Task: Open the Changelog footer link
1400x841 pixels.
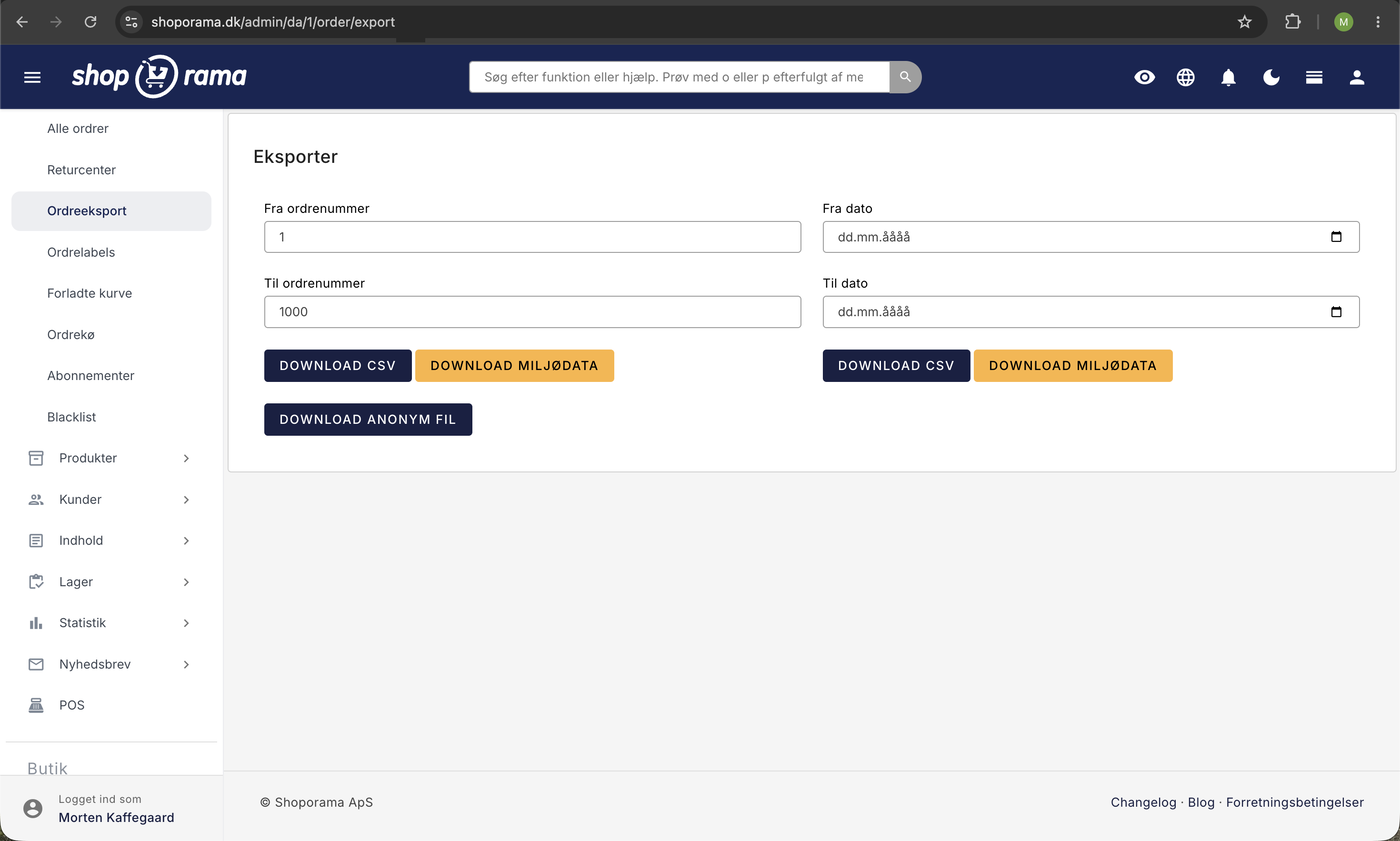Action: [x=1143, y=802]
